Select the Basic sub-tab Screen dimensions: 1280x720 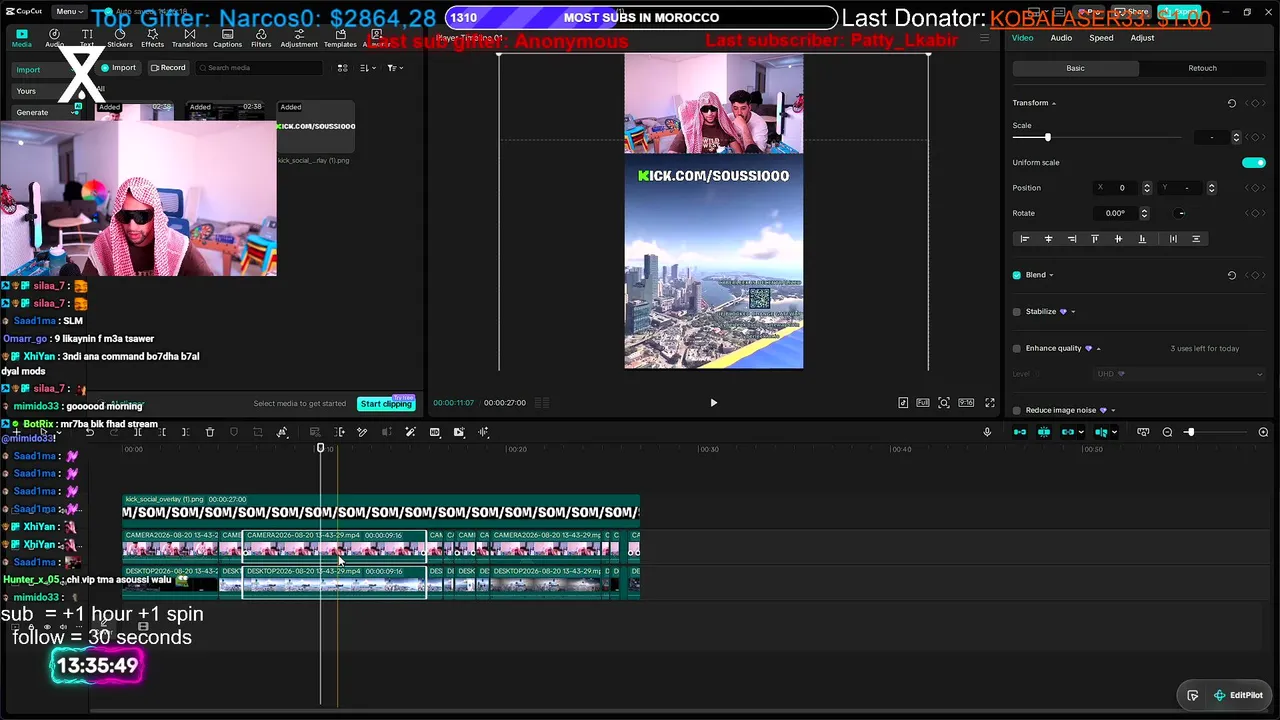pyautogui.click(x=1075, y=68)
